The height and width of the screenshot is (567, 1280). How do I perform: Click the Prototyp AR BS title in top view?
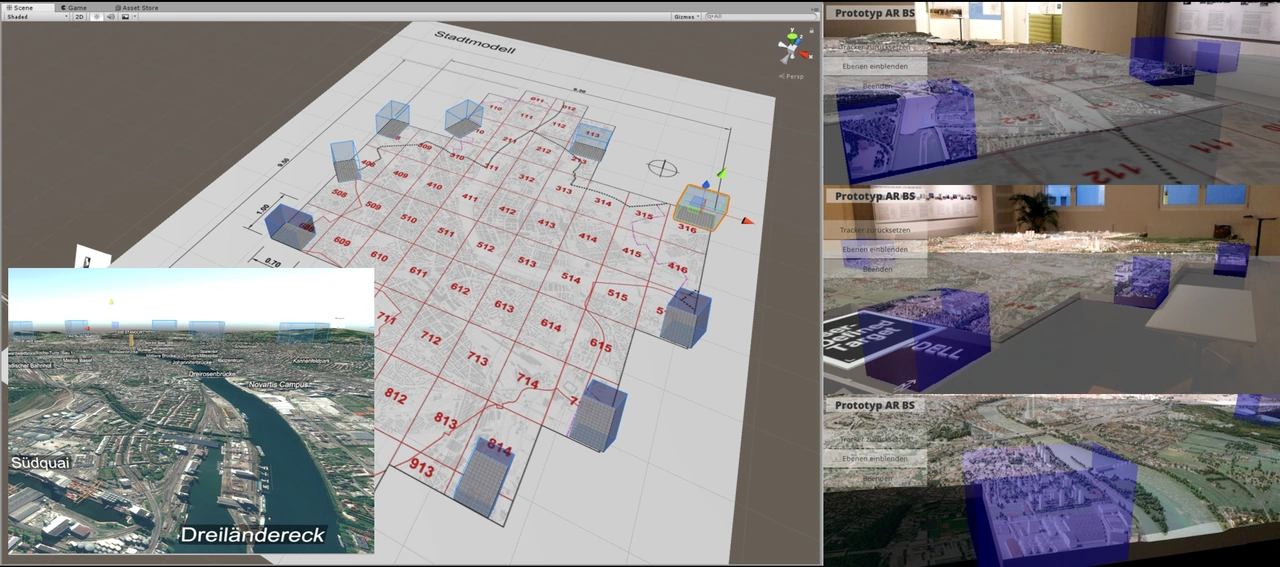click(876, 13)
